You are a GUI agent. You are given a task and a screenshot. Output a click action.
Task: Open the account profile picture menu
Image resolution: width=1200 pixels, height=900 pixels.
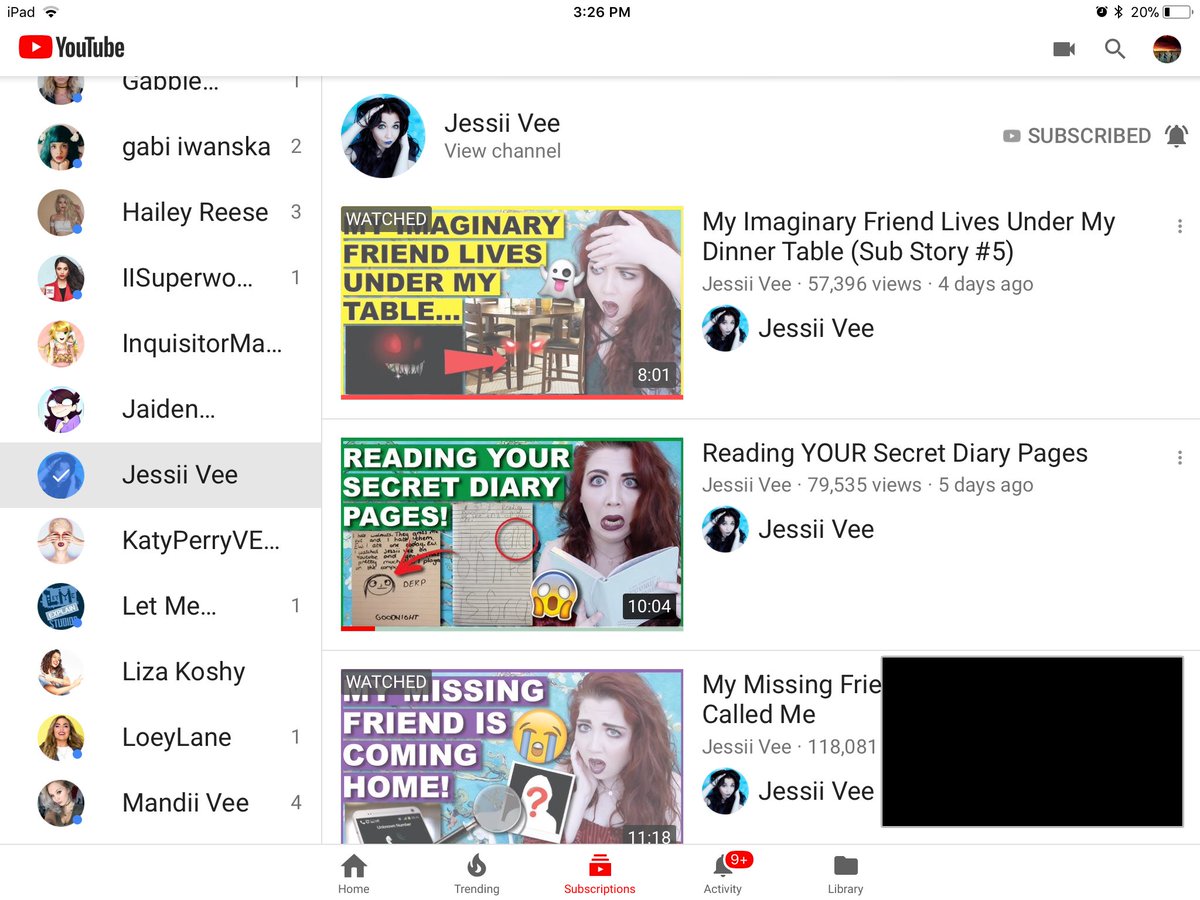point(1167,48)
